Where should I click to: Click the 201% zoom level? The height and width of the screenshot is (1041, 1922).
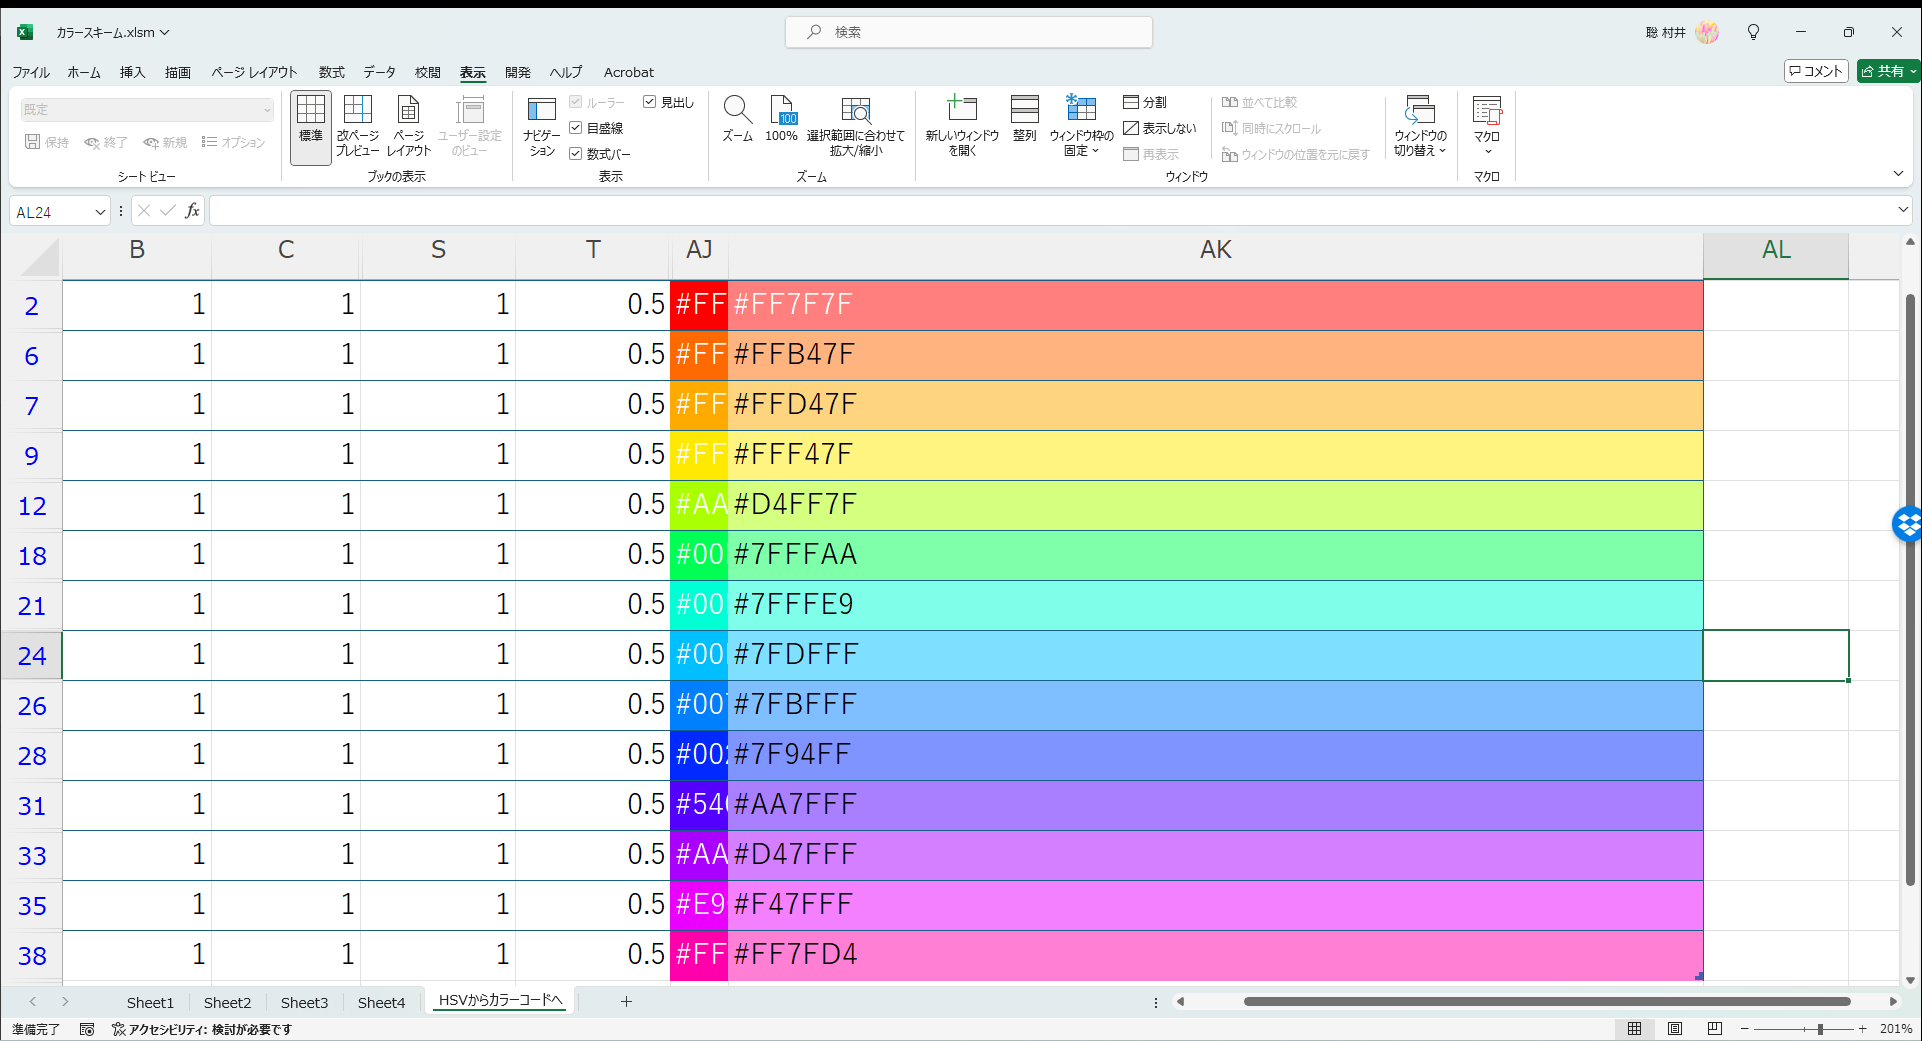pos(1895,1029)
